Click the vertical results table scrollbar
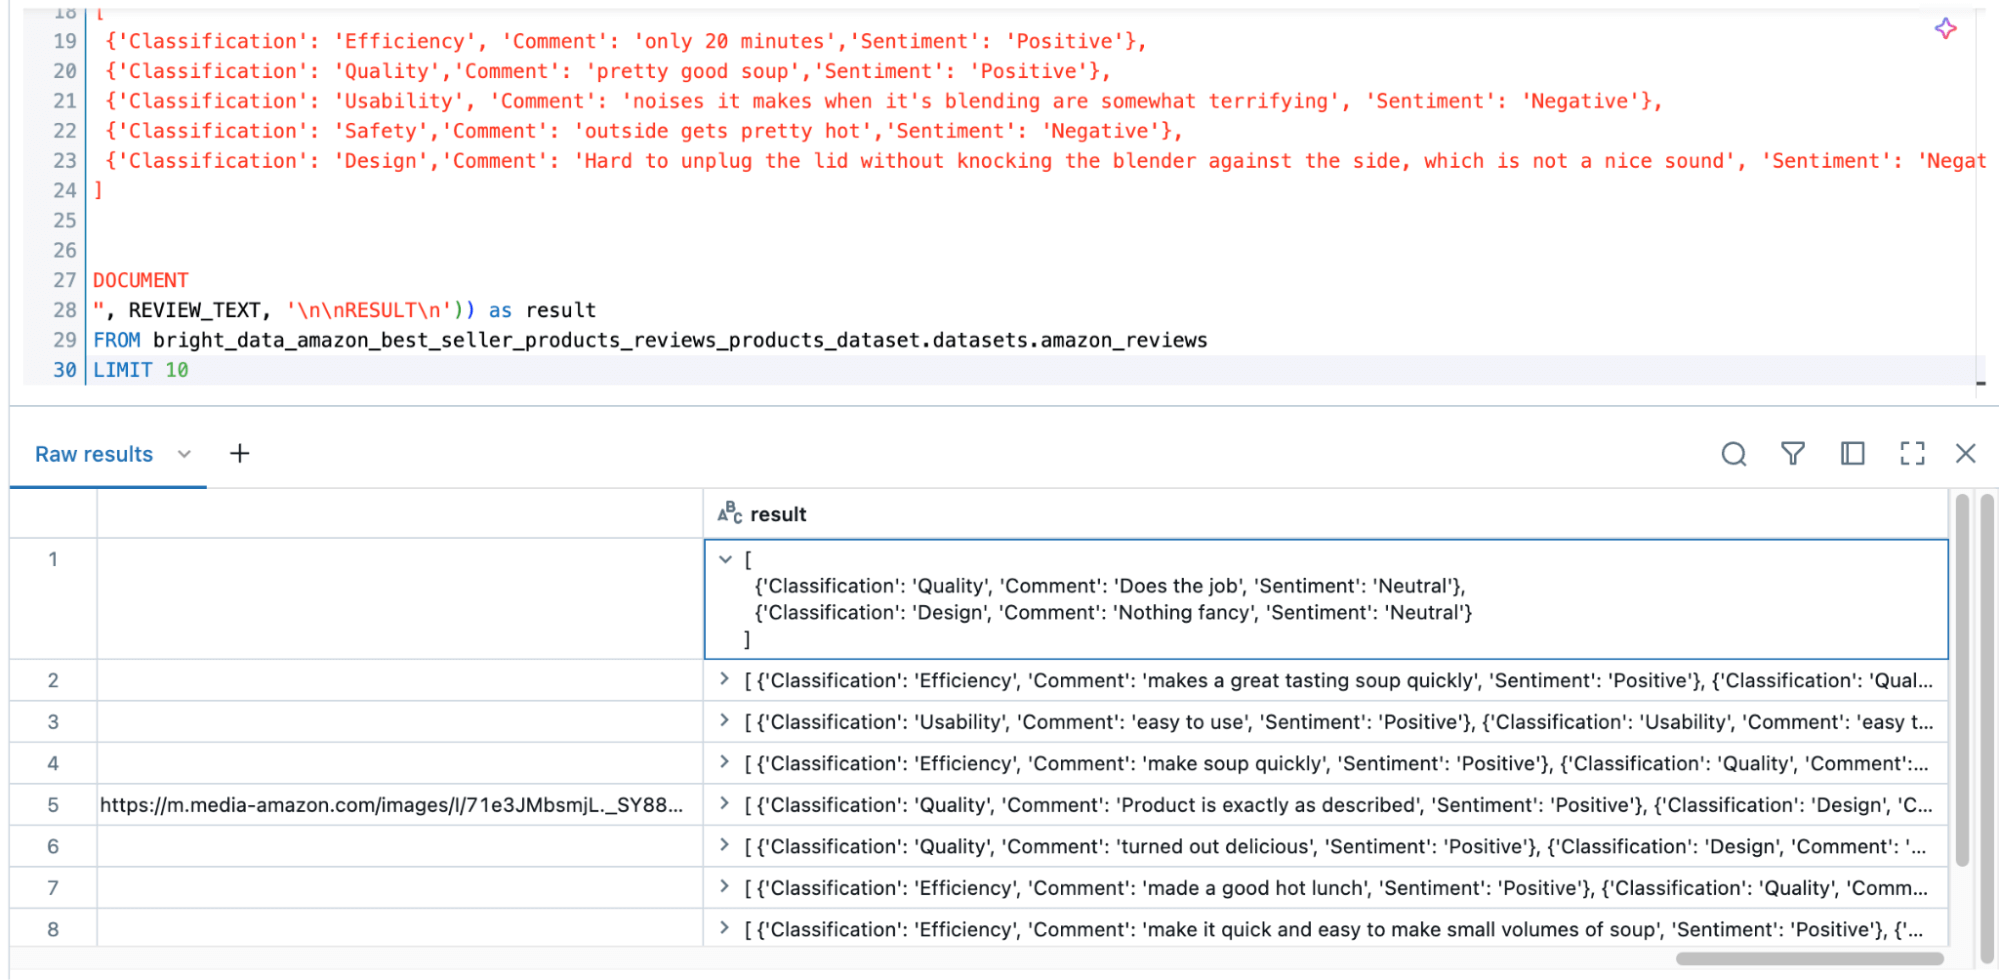The height and width of the screenshot is (980, 1999). 1961,680
